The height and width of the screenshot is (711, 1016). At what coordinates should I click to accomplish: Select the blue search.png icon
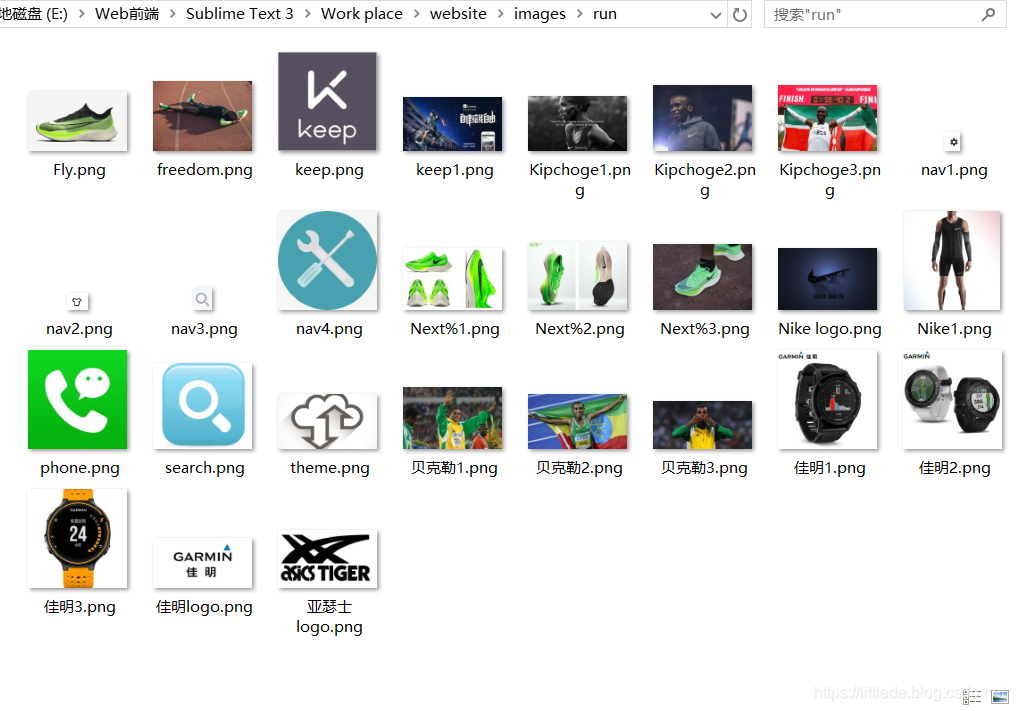tap(202, 406)
